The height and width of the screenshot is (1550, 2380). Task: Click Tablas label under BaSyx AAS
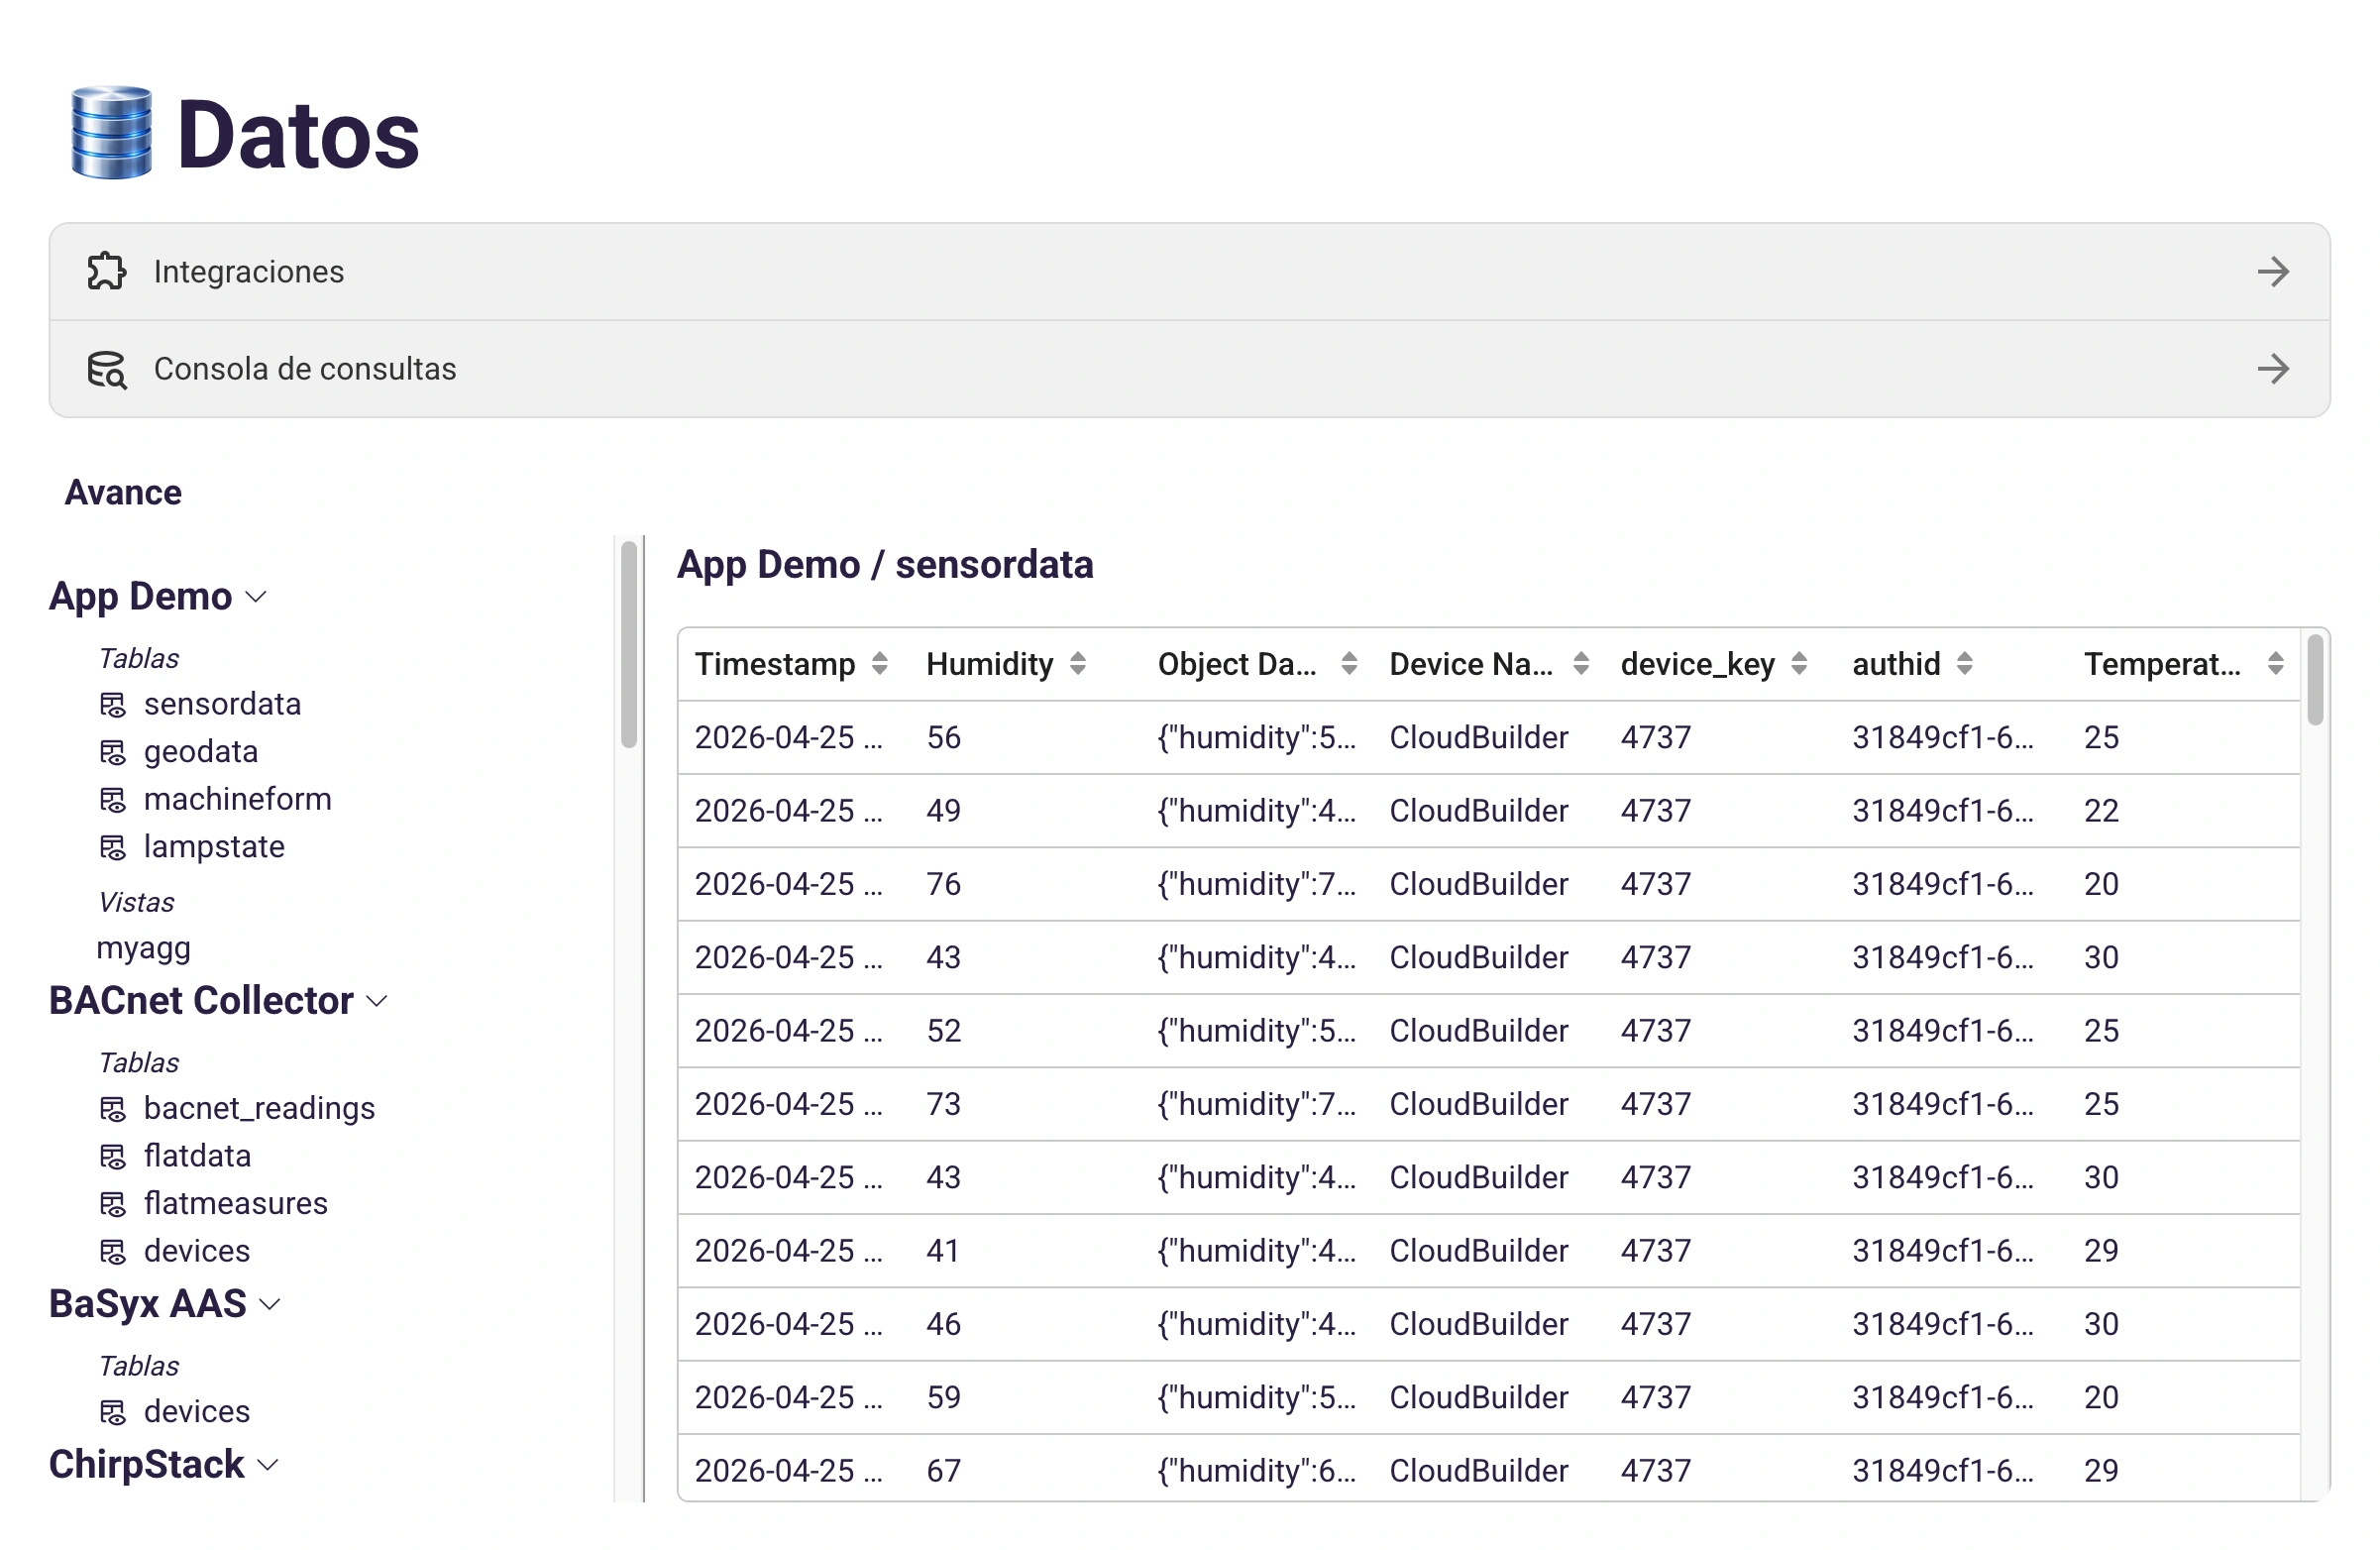[x=139, y=1366]
